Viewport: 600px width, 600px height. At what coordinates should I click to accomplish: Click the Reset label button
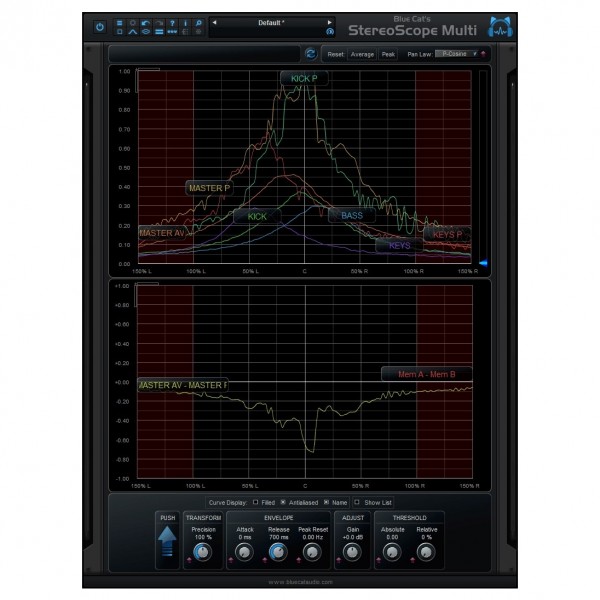pyautogui.click(x=336, y=54)
